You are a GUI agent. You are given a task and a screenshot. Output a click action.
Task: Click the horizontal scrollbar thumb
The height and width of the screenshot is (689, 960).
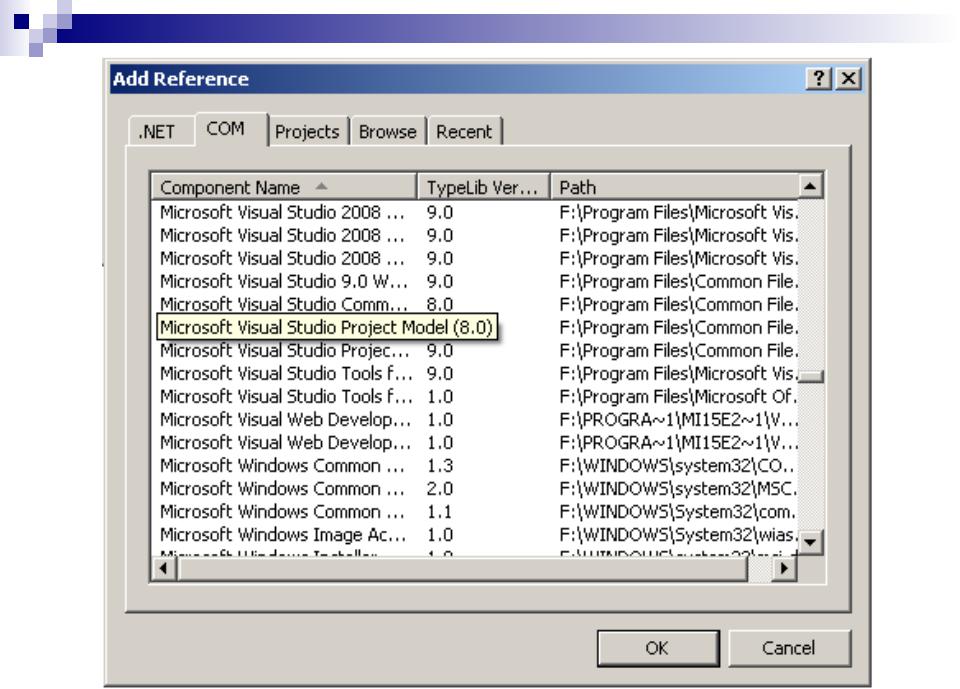tap(462, 569)
